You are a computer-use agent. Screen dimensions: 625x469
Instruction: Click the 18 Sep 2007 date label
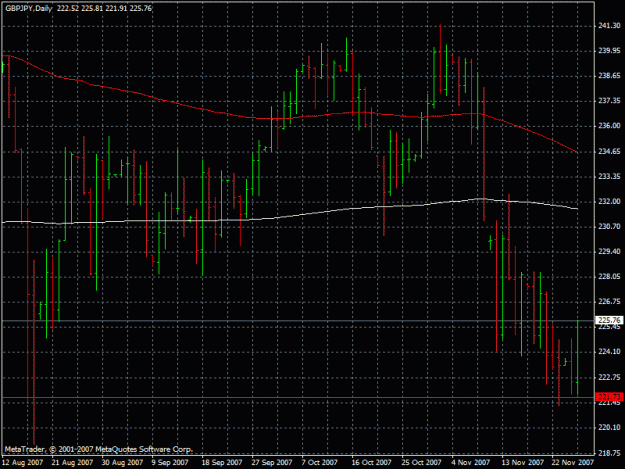(x=222, y=463)
